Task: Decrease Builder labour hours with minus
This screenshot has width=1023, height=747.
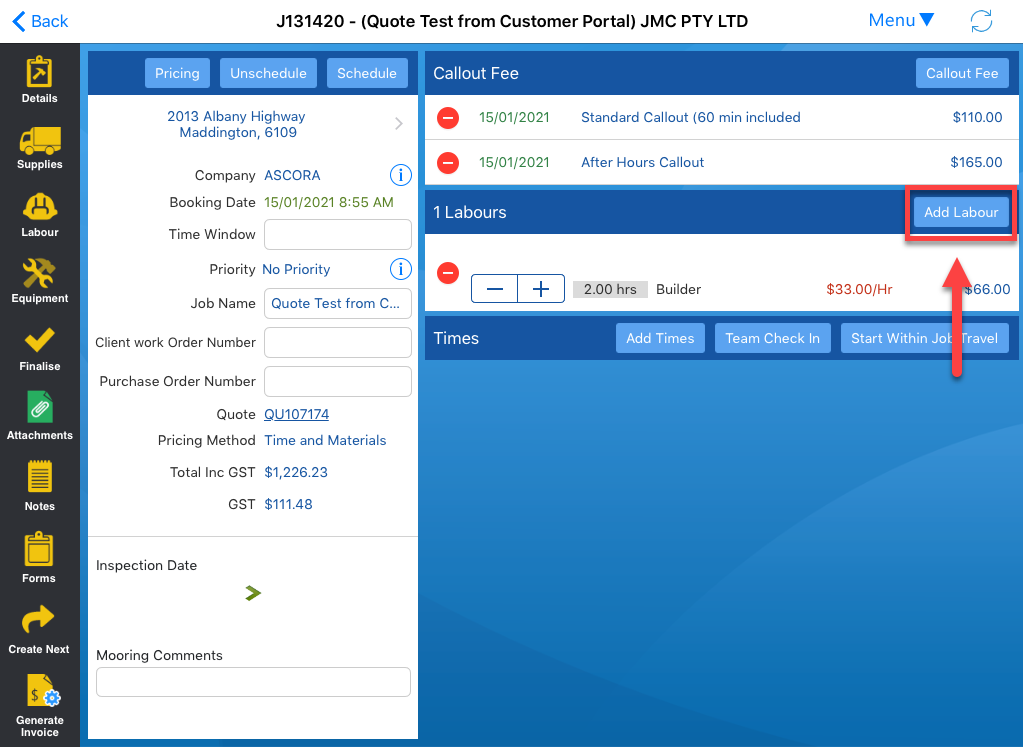Action: pos(494,289)
